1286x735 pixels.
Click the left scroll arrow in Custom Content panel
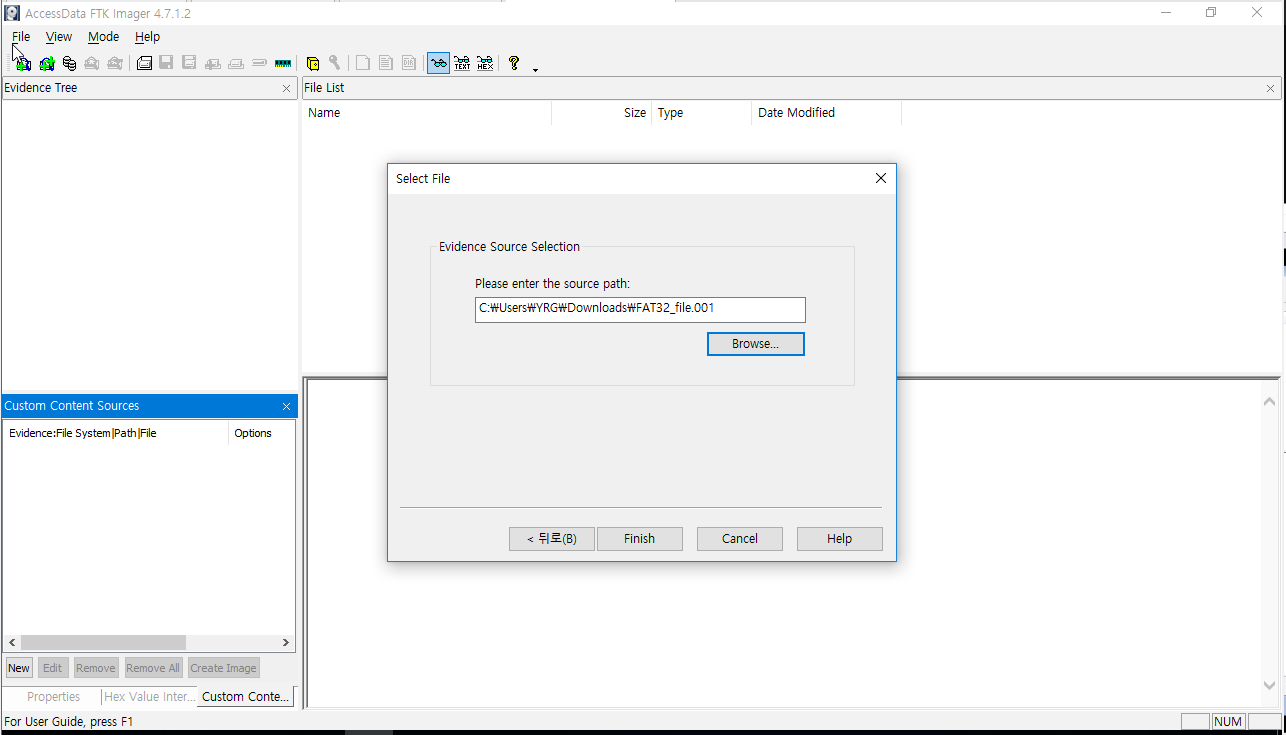[x=12, y=643]
